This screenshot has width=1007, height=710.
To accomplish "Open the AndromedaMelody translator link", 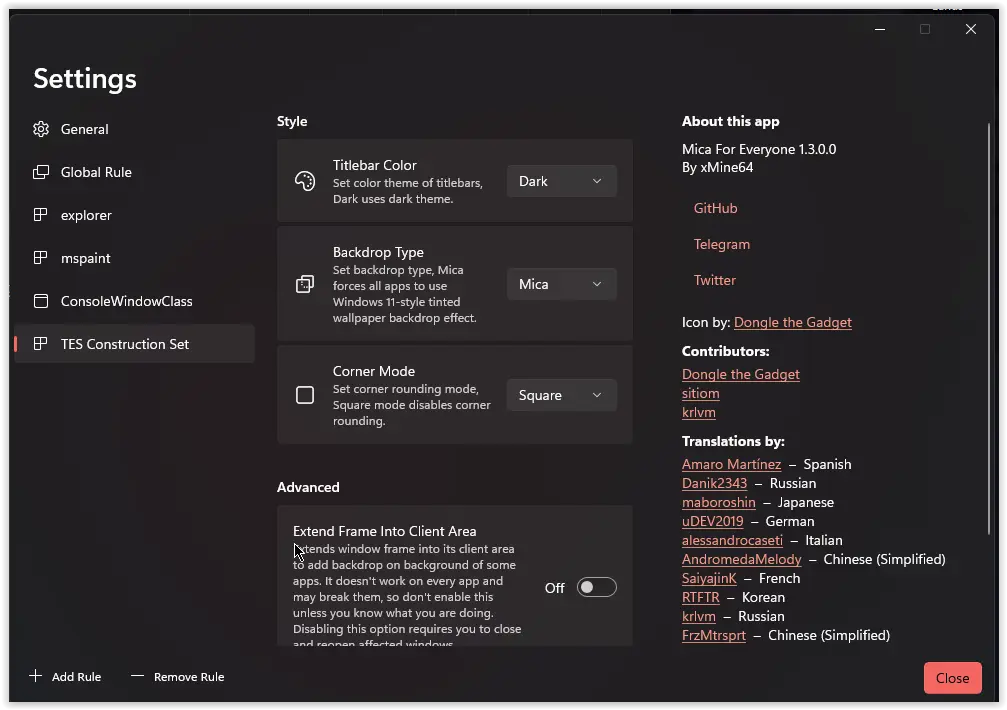I will coord(742,559).
